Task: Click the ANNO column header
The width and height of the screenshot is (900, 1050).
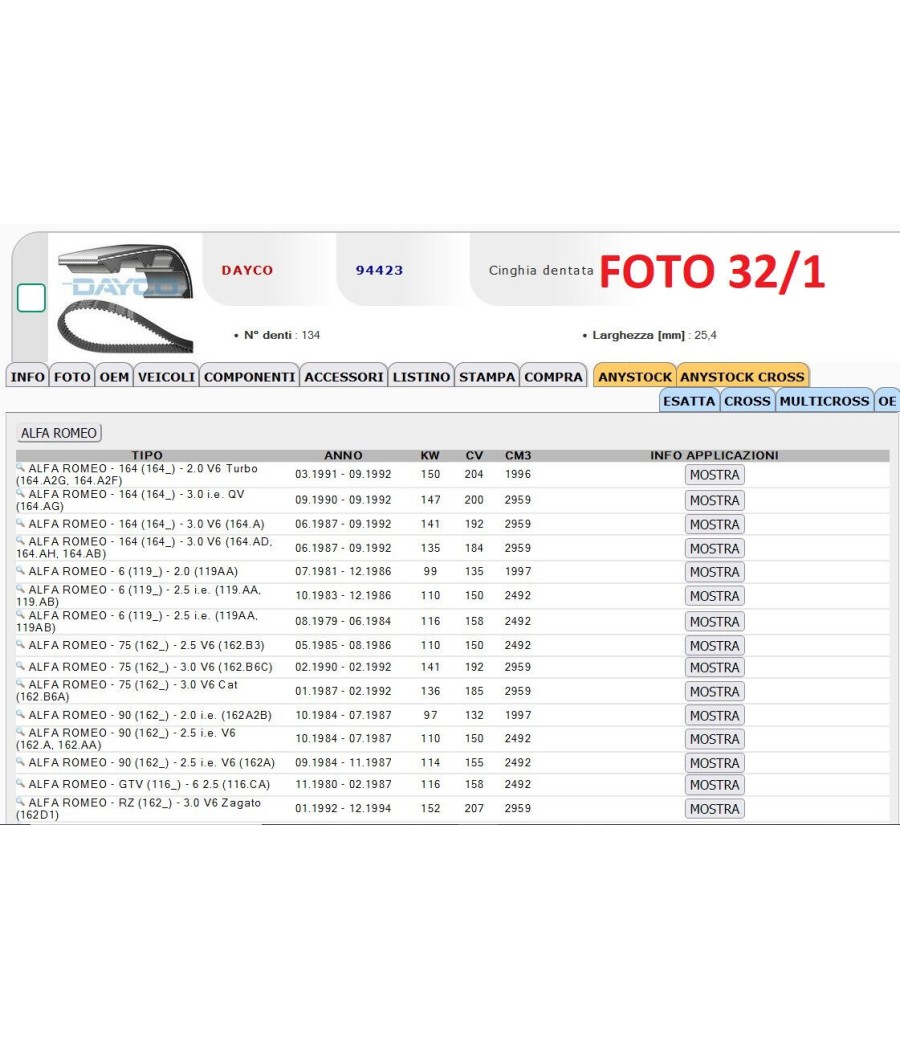Action: coord(343,455)
